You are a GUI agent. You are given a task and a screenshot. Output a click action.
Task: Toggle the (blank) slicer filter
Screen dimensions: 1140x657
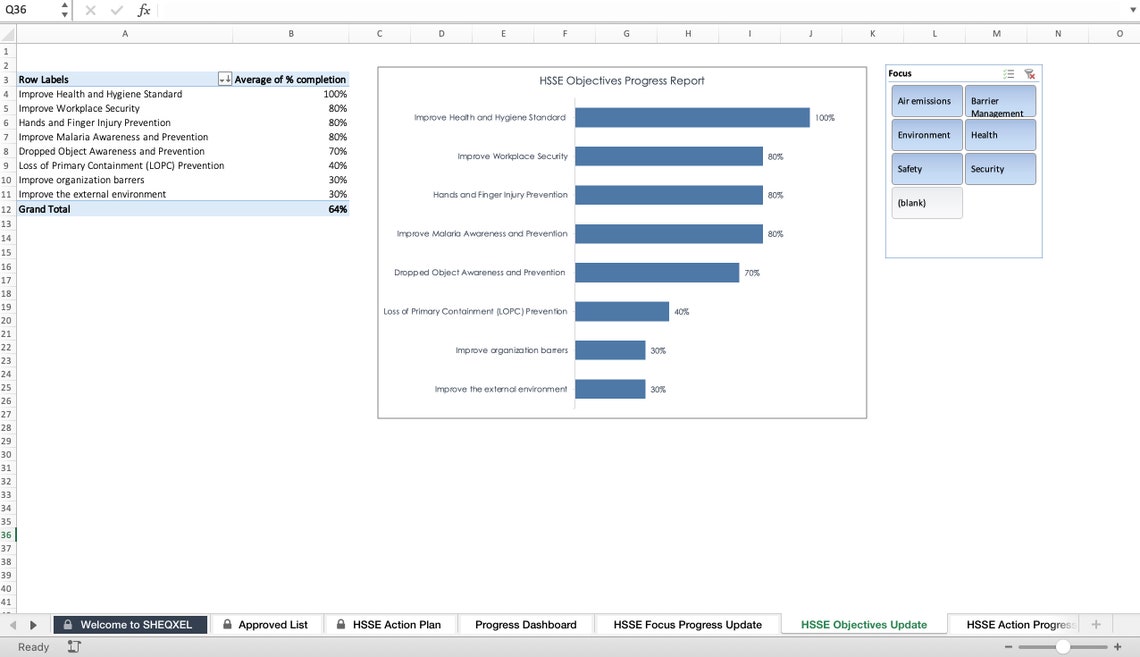coord(926,202)
